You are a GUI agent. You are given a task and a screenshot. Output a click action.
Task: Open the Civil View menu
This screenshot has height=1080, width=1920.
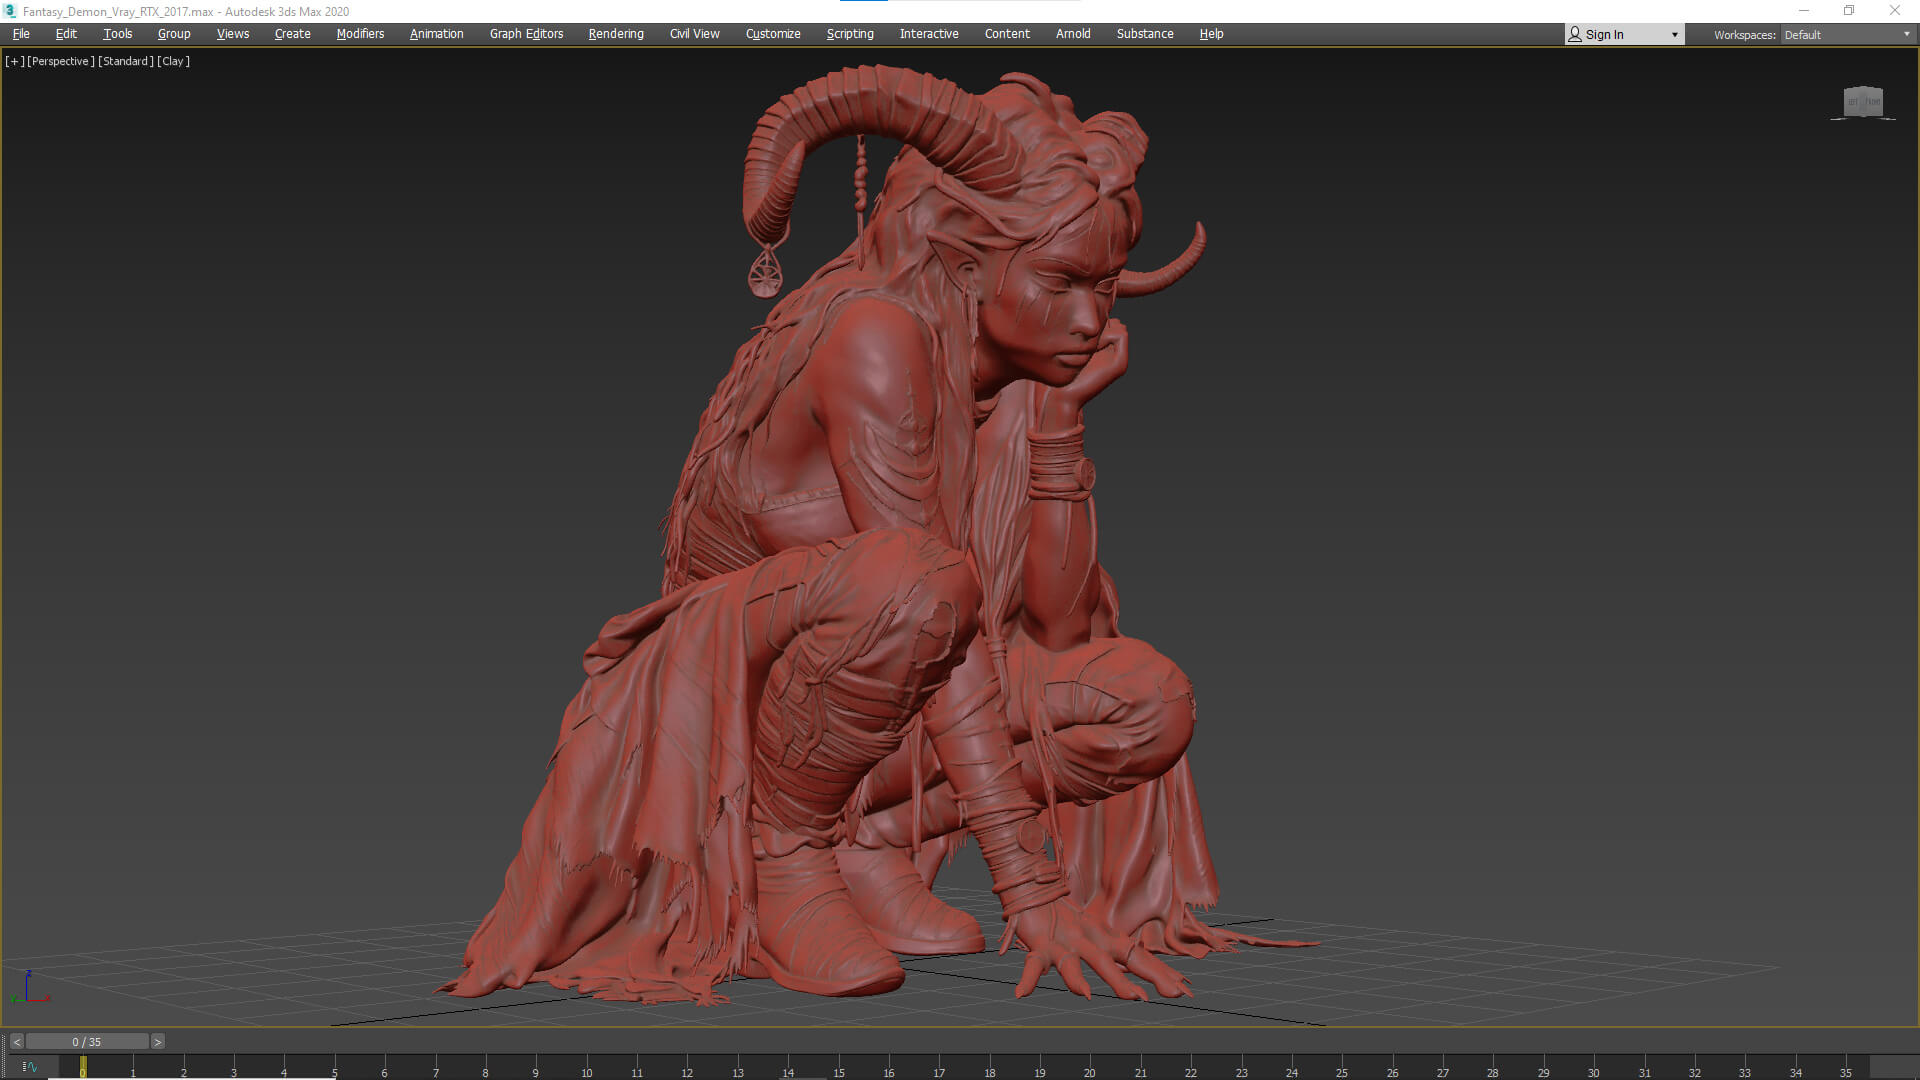(694, 34)
